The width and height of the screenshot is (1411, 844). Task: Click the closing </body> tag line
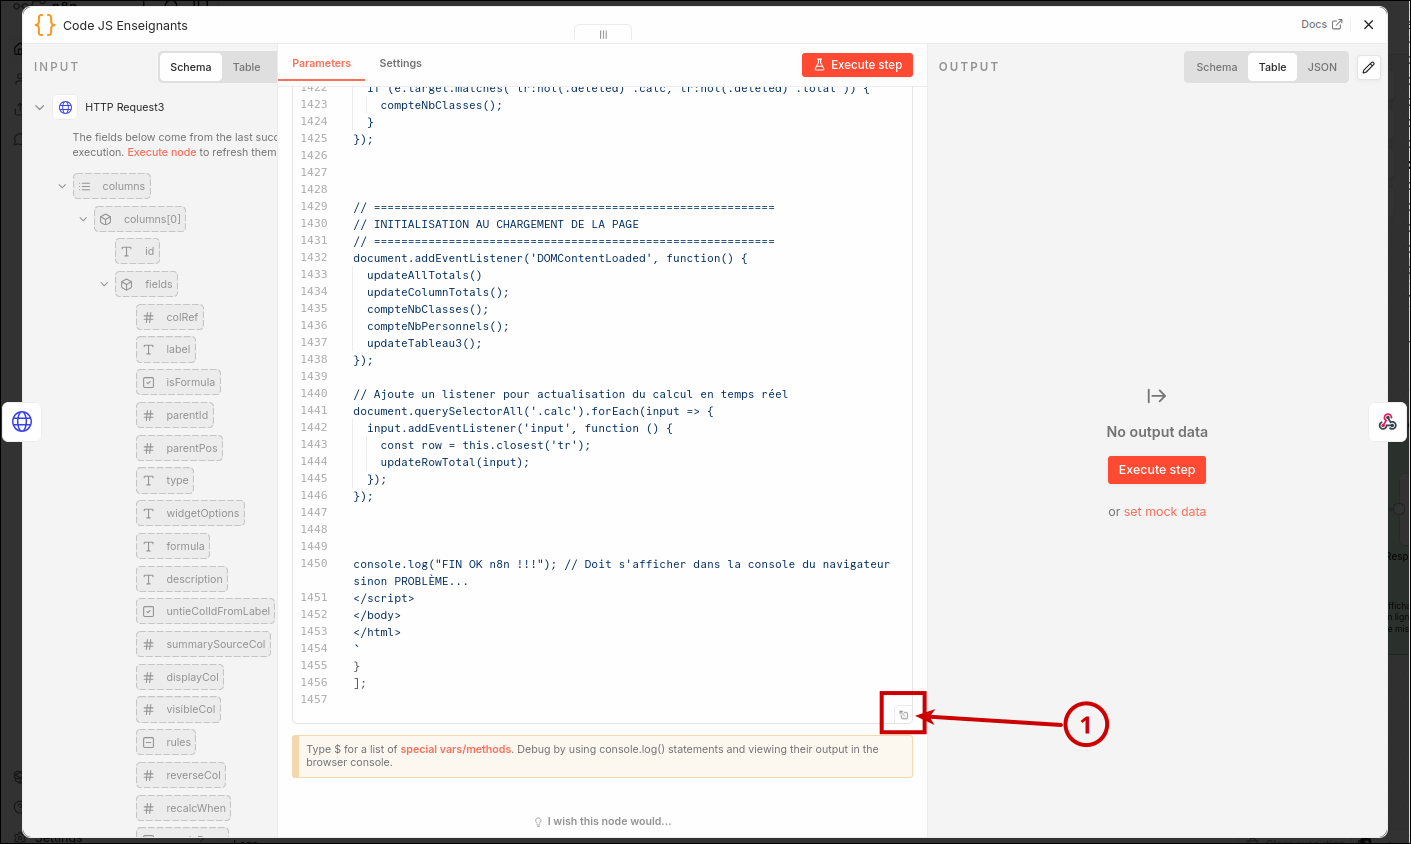coord(377,615)
